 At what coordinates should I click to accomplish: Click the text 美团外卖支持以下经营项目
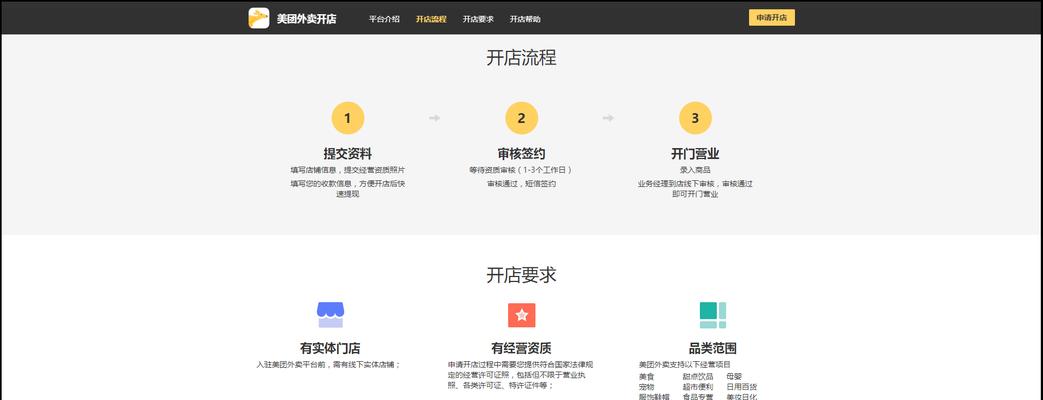(x=684, y=365)
